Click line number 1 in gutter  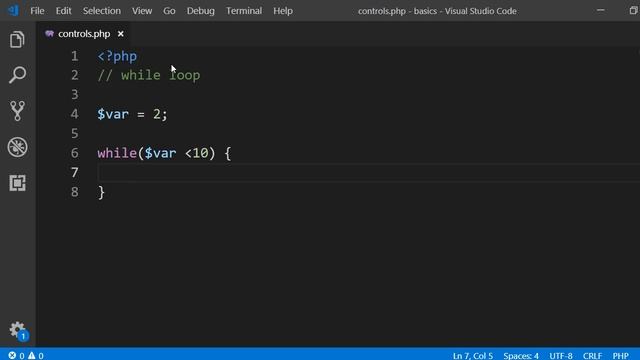tap(74, 56)
